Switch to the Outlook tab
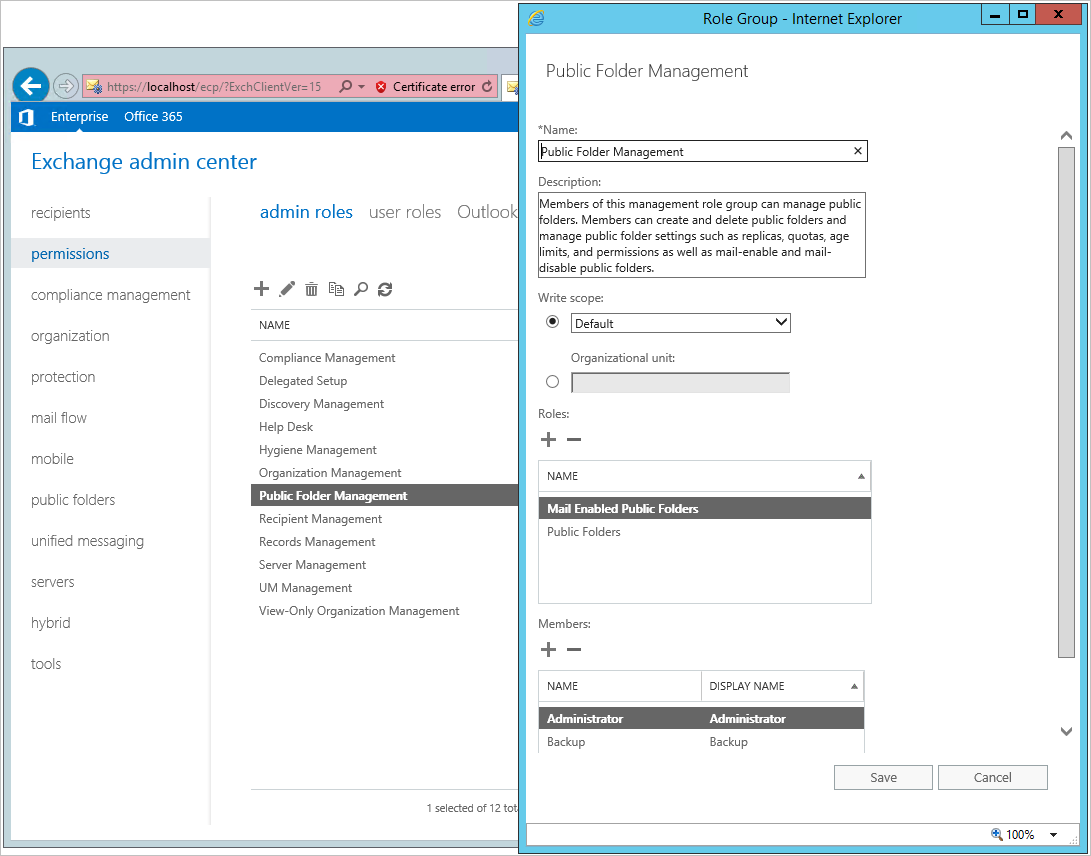Viewport: 1091px width, 856px height. (x=487, y=212)
